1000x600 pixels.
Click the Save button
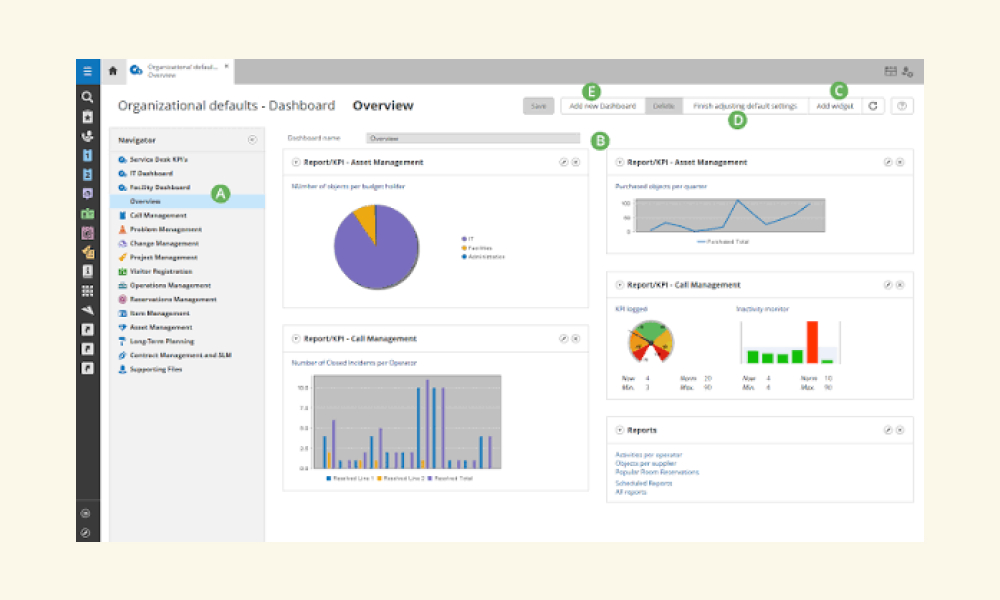(539, 106)
